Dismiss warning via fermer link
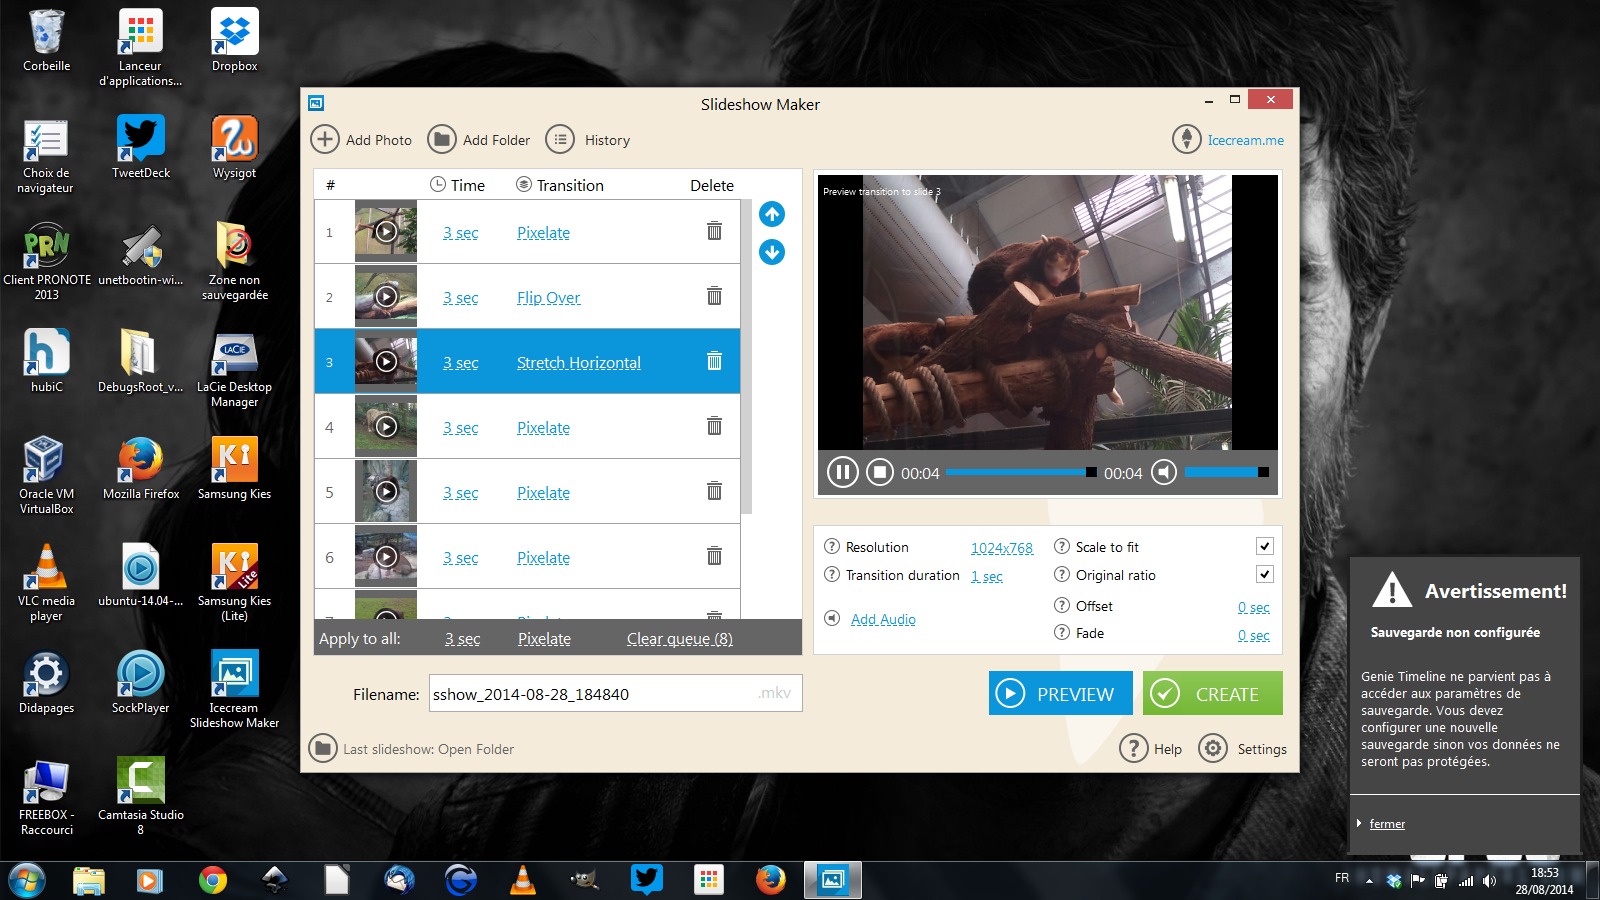The width and height of the screenshot is (1600, 900). (1387, 824)
